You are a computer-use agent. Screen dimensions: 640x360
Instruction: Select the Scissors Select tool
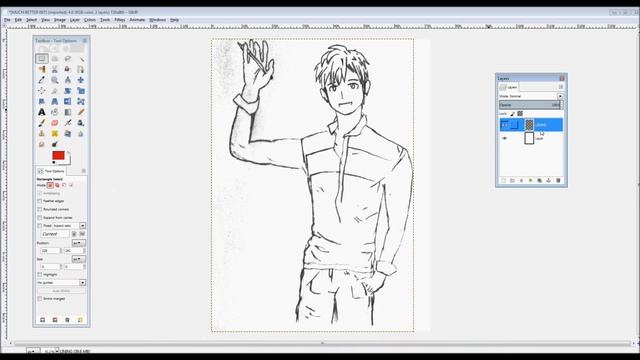(x=55, y=69)
